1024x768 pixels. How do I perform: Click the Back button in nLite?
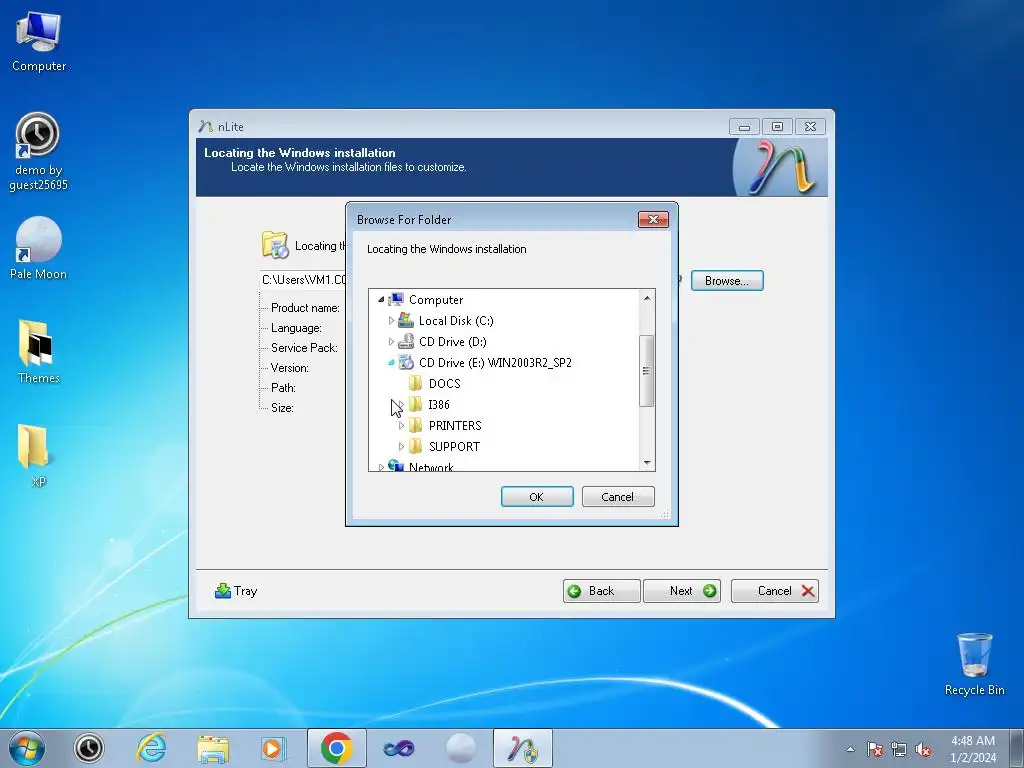(601, 590)
